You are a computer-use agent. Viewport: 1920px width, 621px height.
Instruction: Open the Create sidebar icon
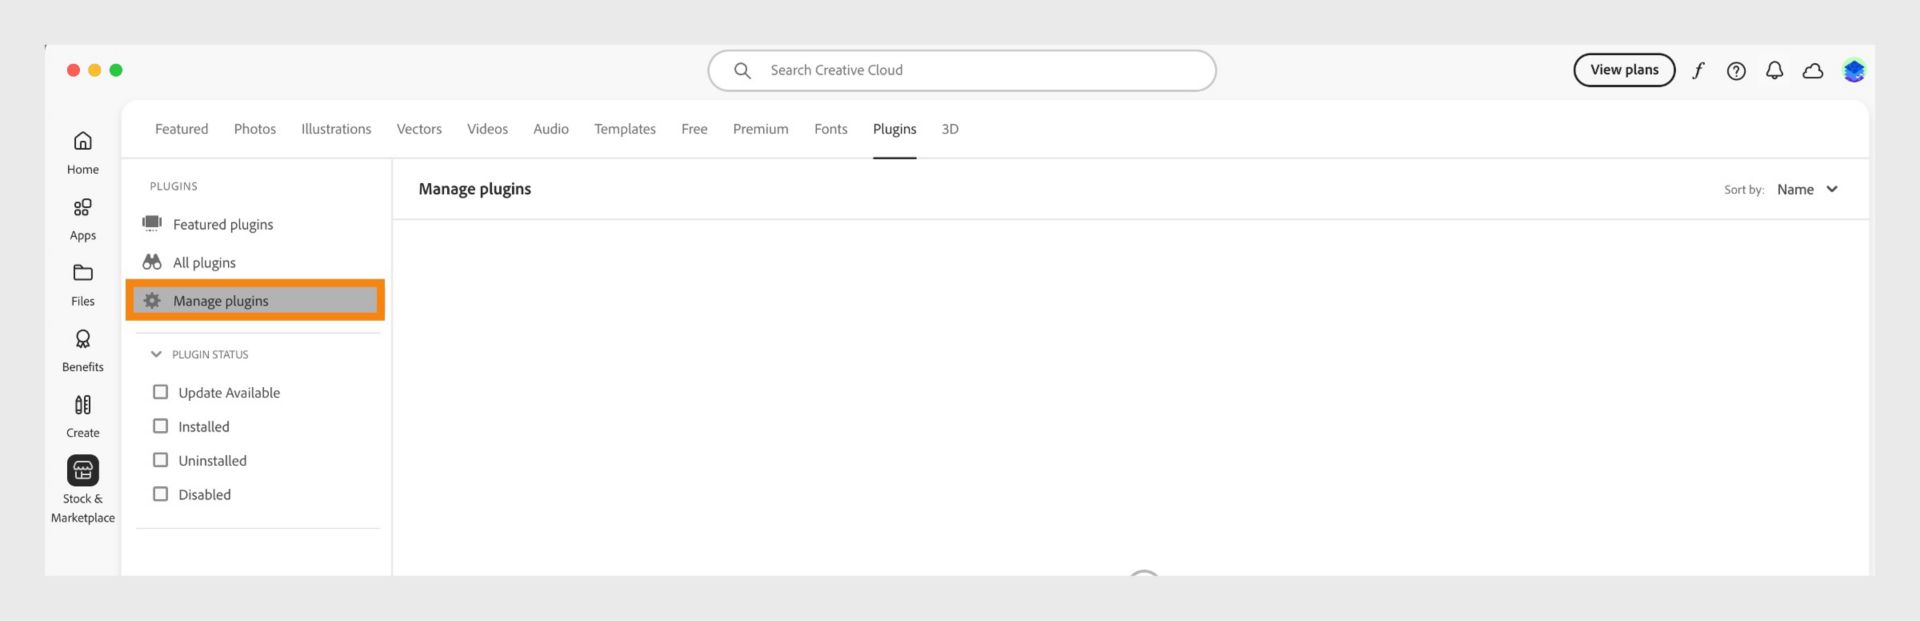tap(83, 405)
